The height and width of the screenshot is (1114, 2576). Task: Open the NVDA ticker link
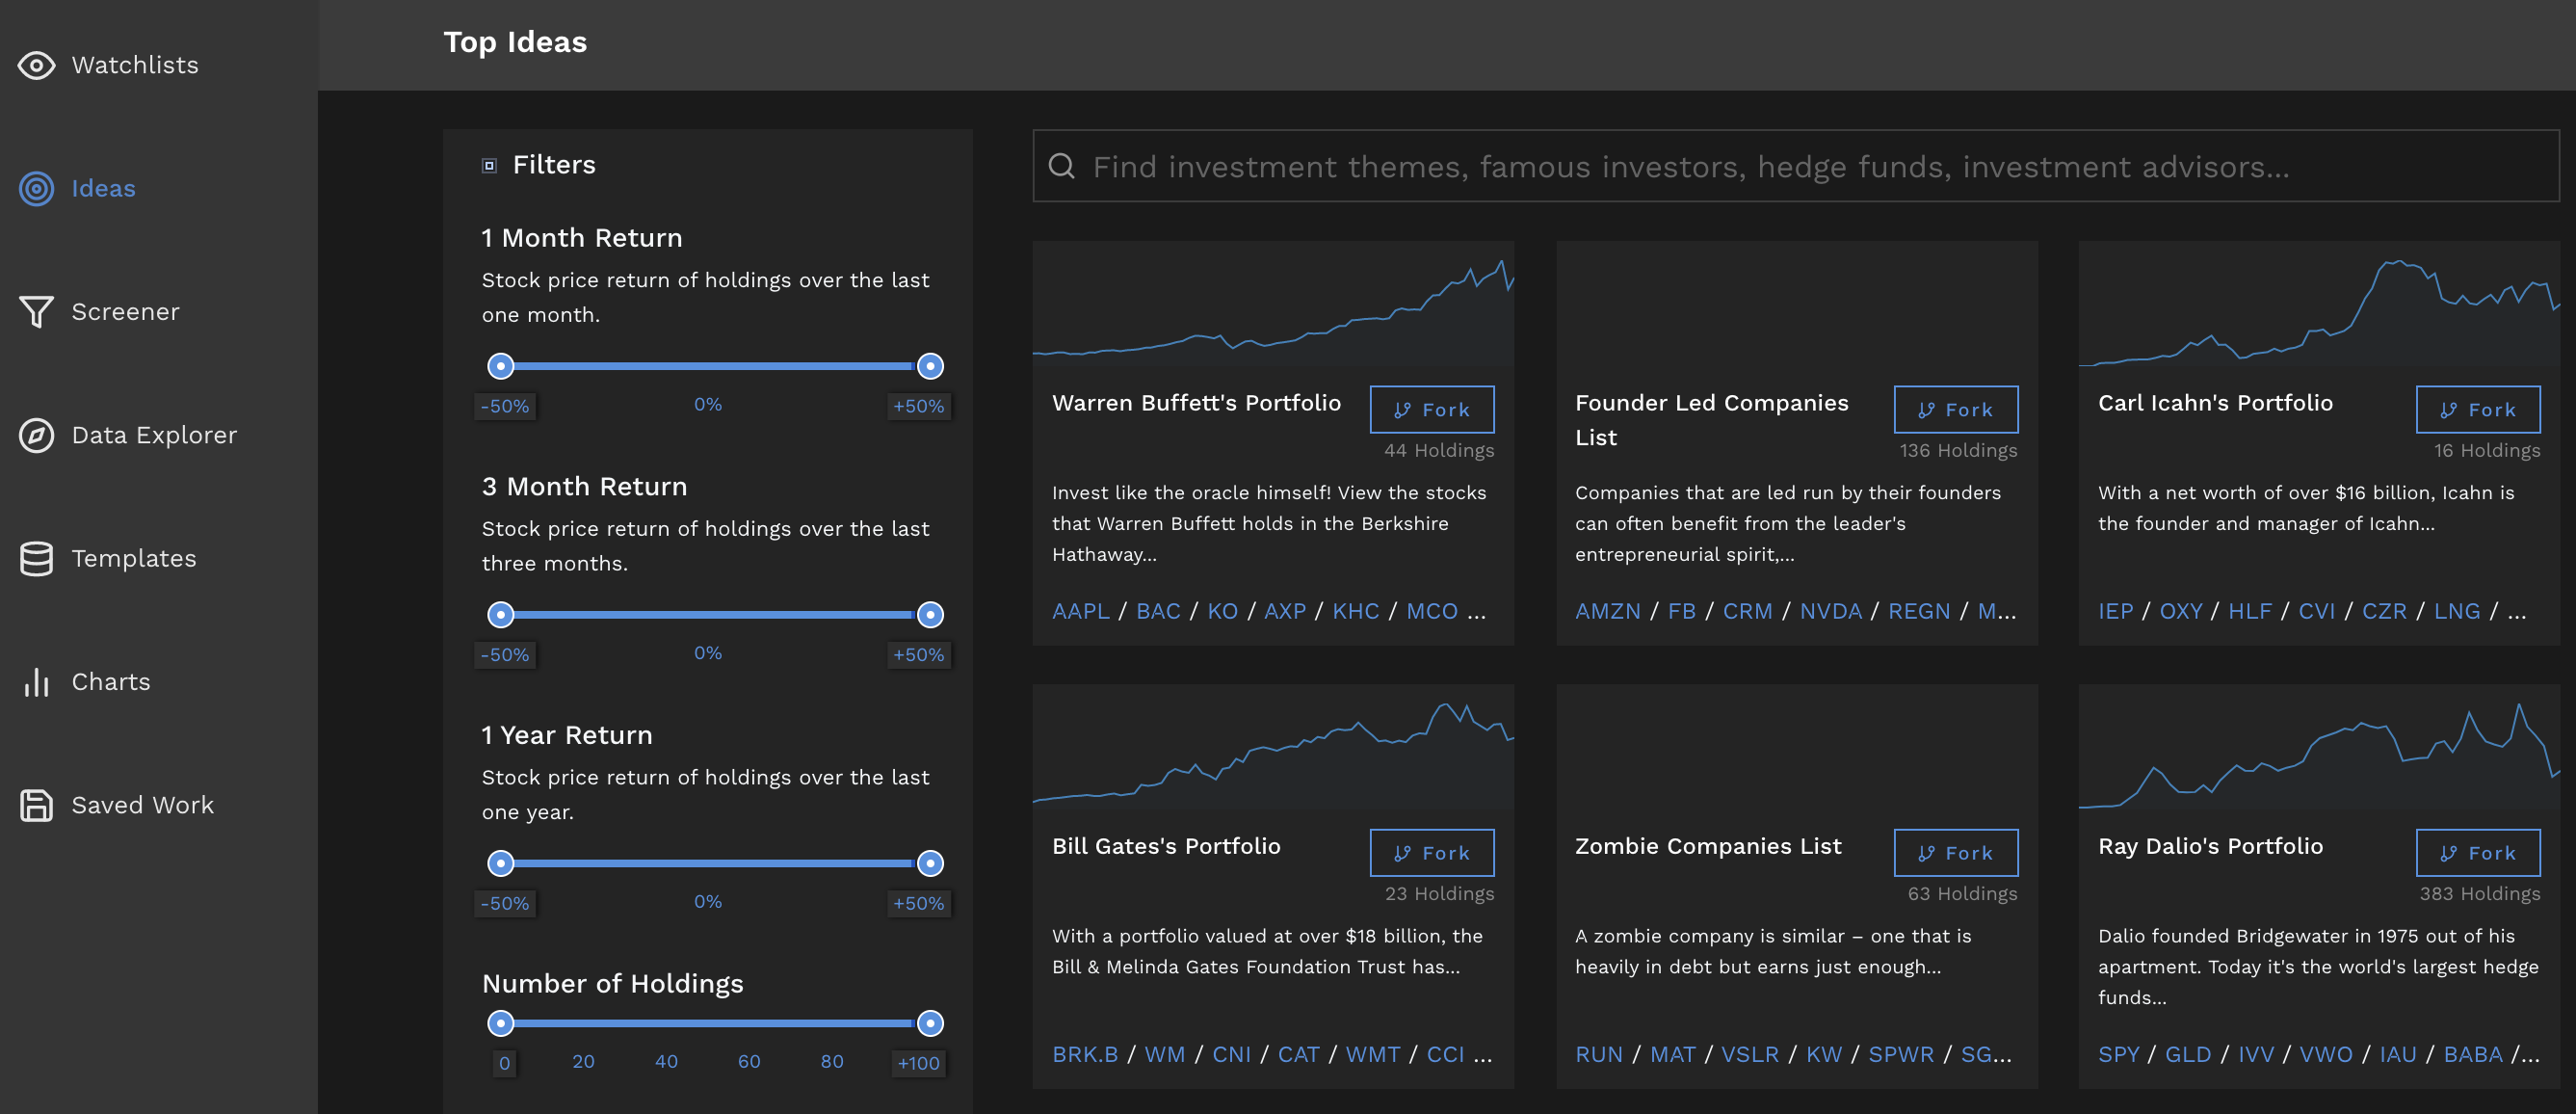click(x=1830, y=610)
